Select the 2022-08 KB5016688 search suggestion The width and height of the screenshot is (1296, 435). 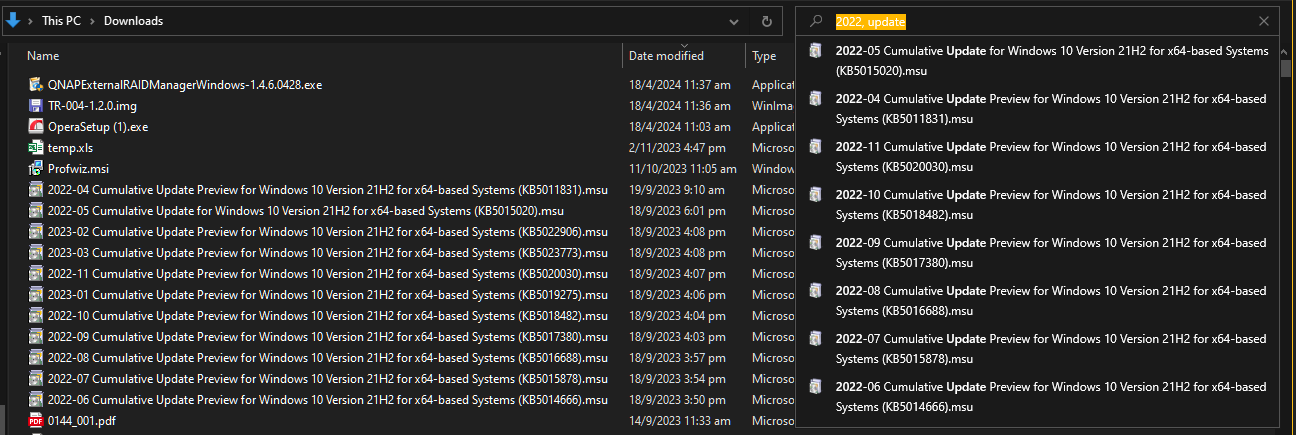tap(1037, 301)
